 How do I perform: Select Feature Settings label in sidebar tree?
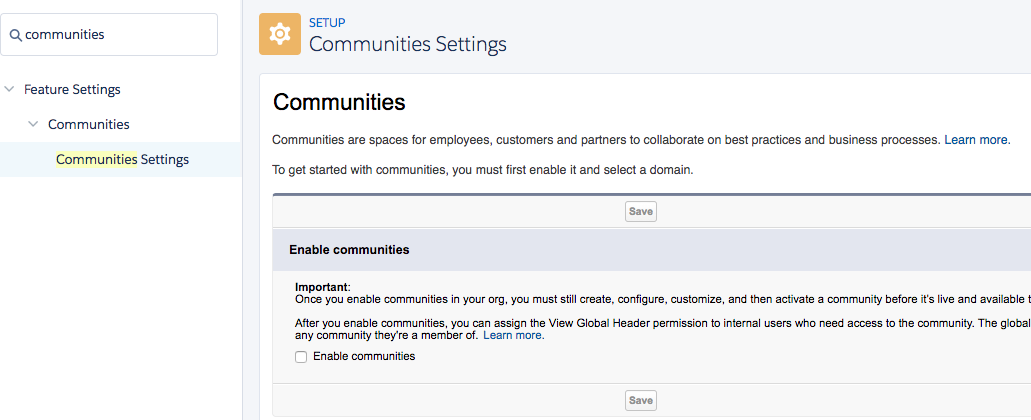[72, 89]
